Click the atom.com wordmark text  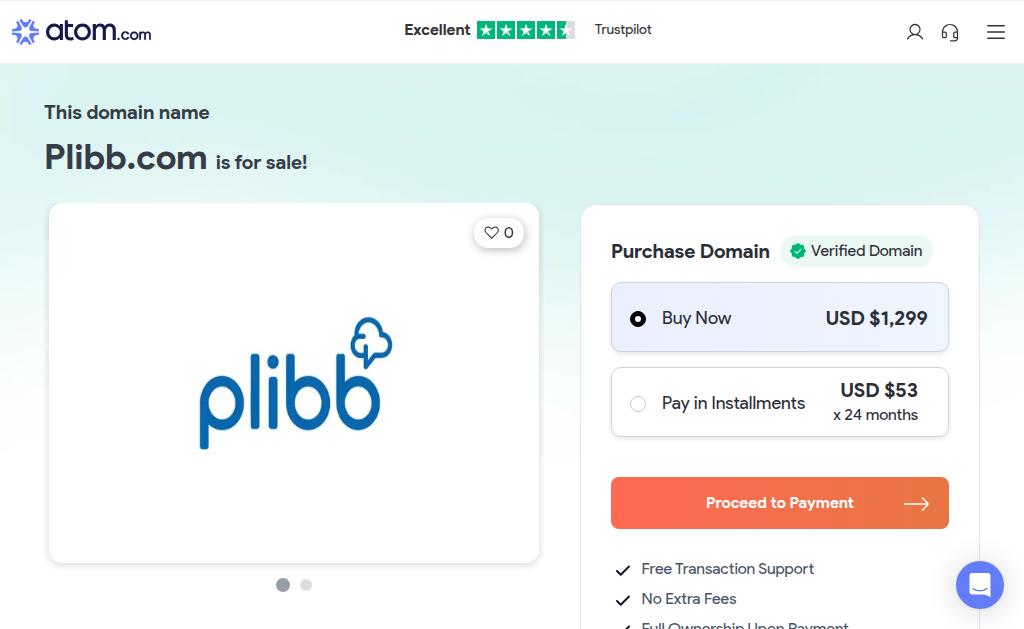click(98, 31)
